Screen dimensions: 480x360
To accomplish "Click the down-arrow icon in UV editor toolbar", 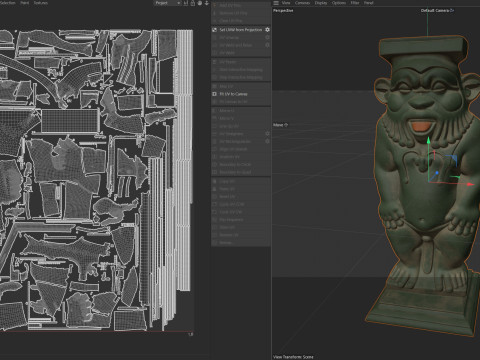I will coord(207,3).
